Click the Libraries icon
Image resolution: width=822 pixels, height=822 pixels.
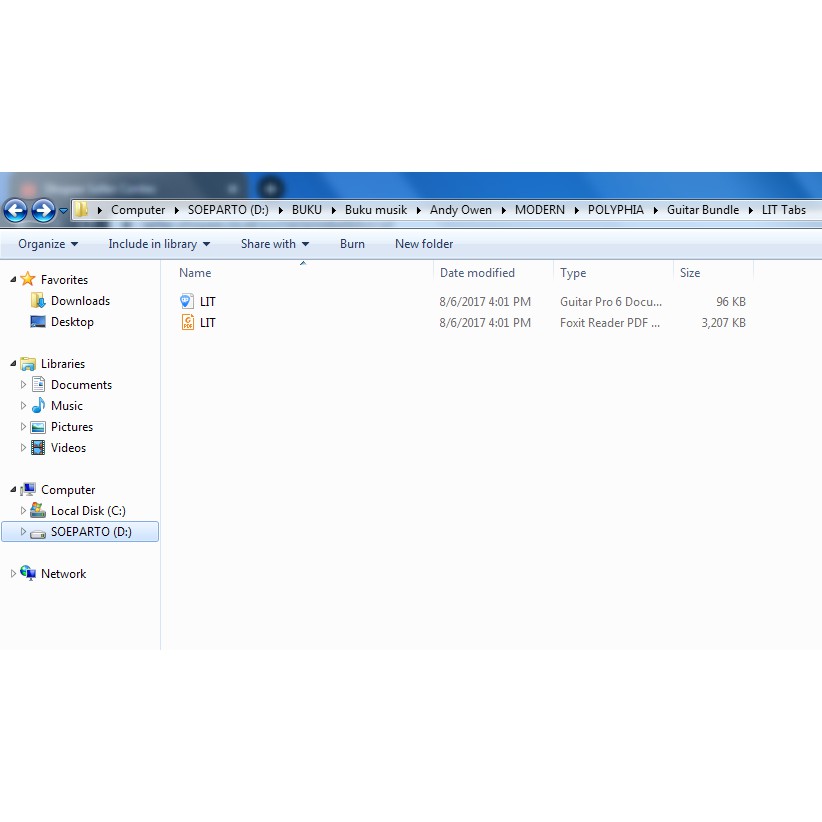point(28,364)
